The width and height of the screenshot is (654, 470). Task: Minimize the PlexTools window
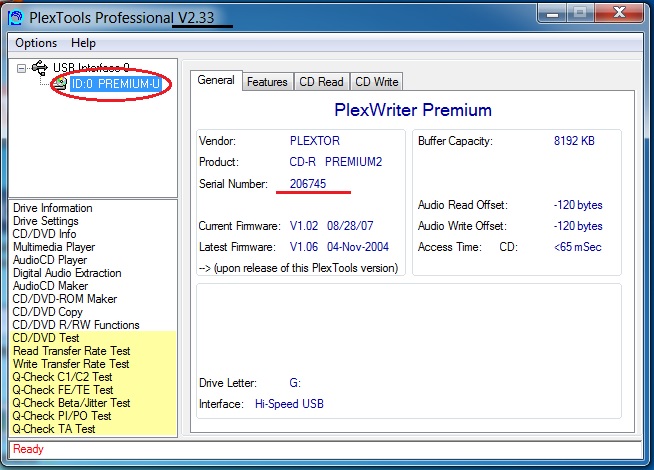click(552, 14)
